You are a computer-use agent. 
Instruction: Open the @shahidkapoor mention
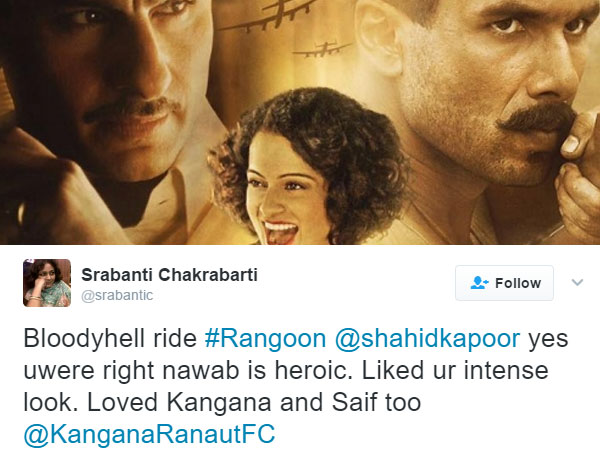point(427,339)
